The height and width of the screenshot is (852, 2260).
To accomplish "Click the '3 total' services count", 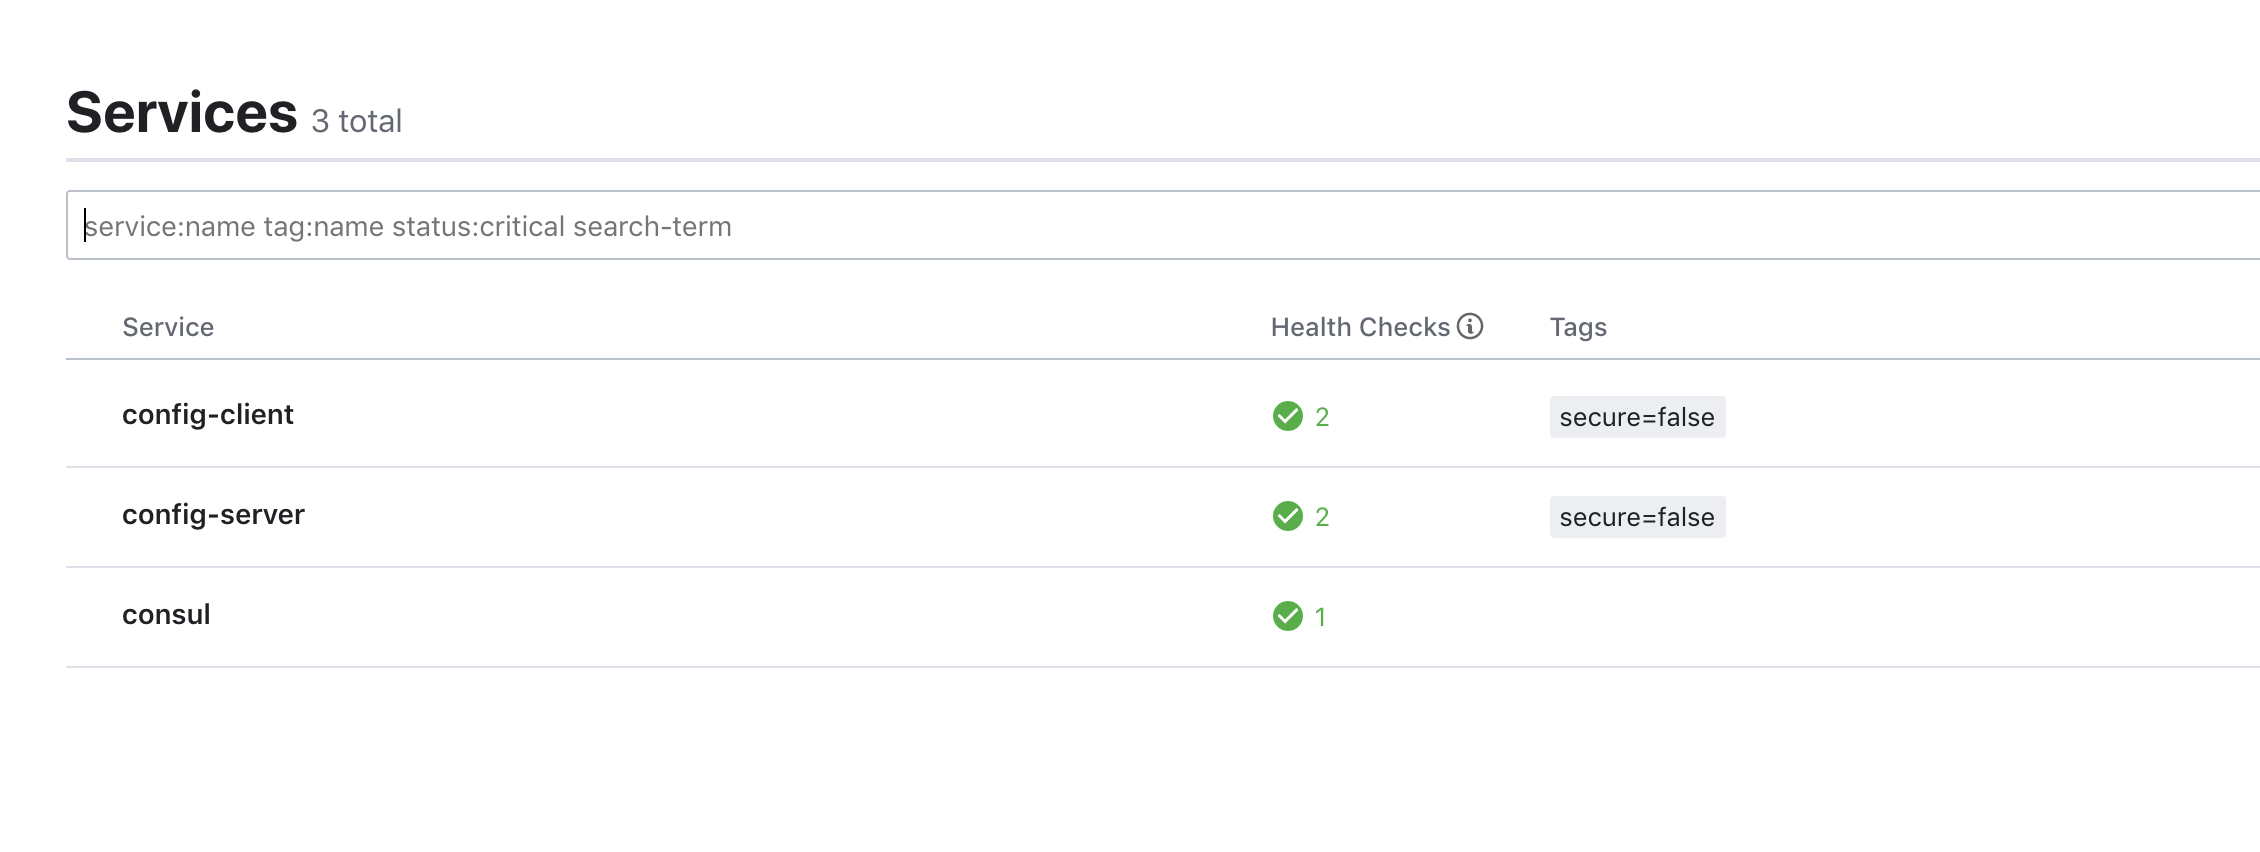I will click(357, 121).
